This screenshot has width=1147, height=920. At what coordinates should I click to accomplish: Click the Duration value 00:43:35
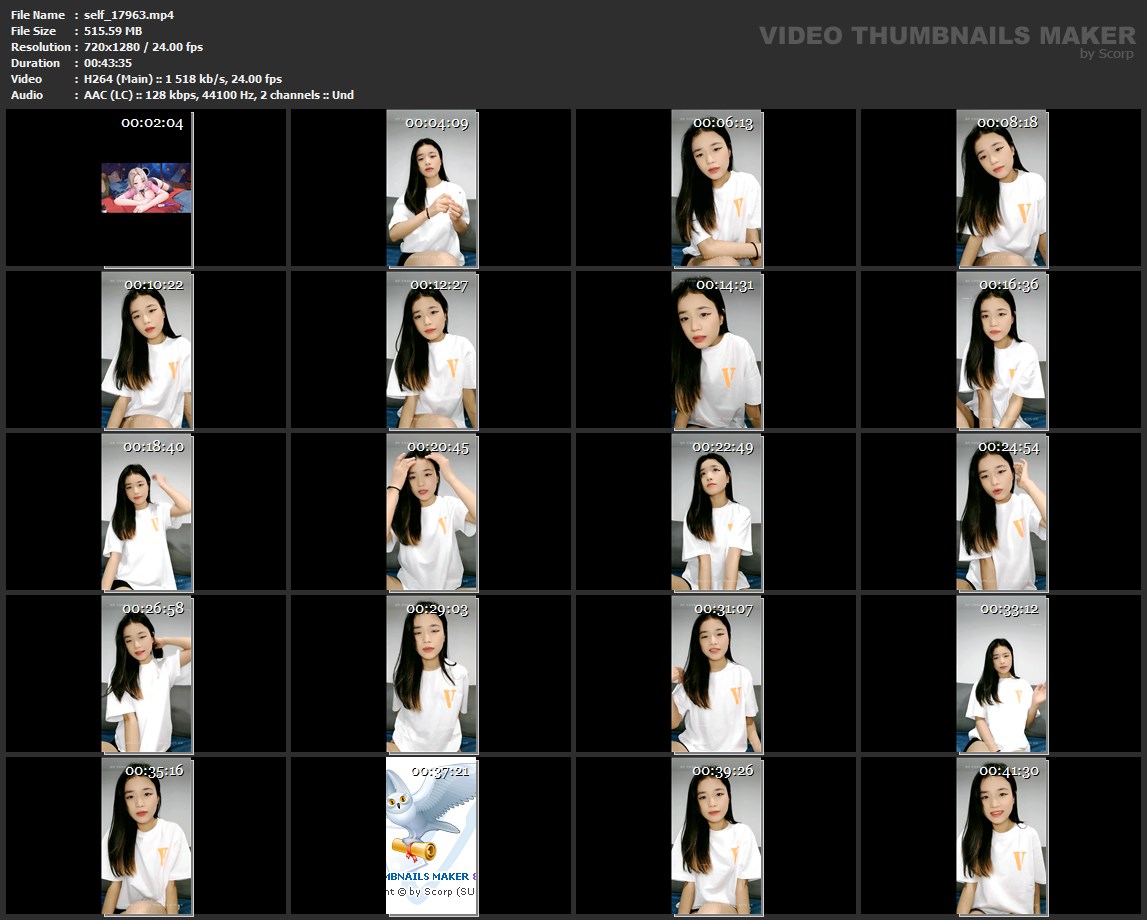[108, 63]
